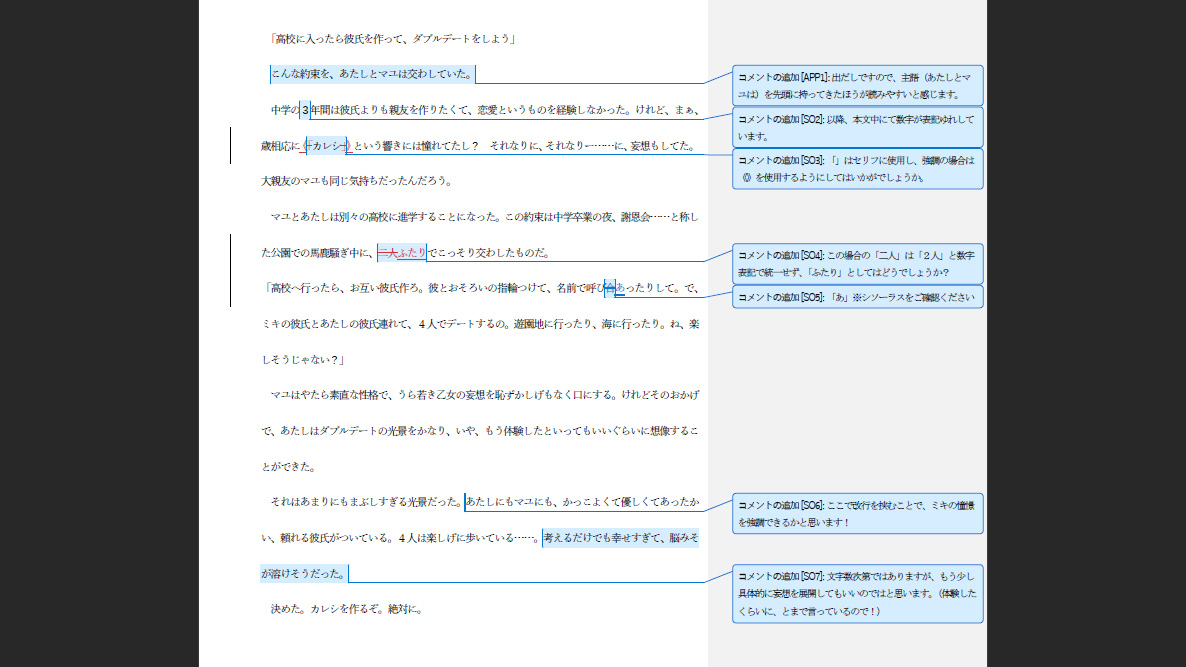Place cursor in first line 「高校に入ったら彼氏を作って

392,39
